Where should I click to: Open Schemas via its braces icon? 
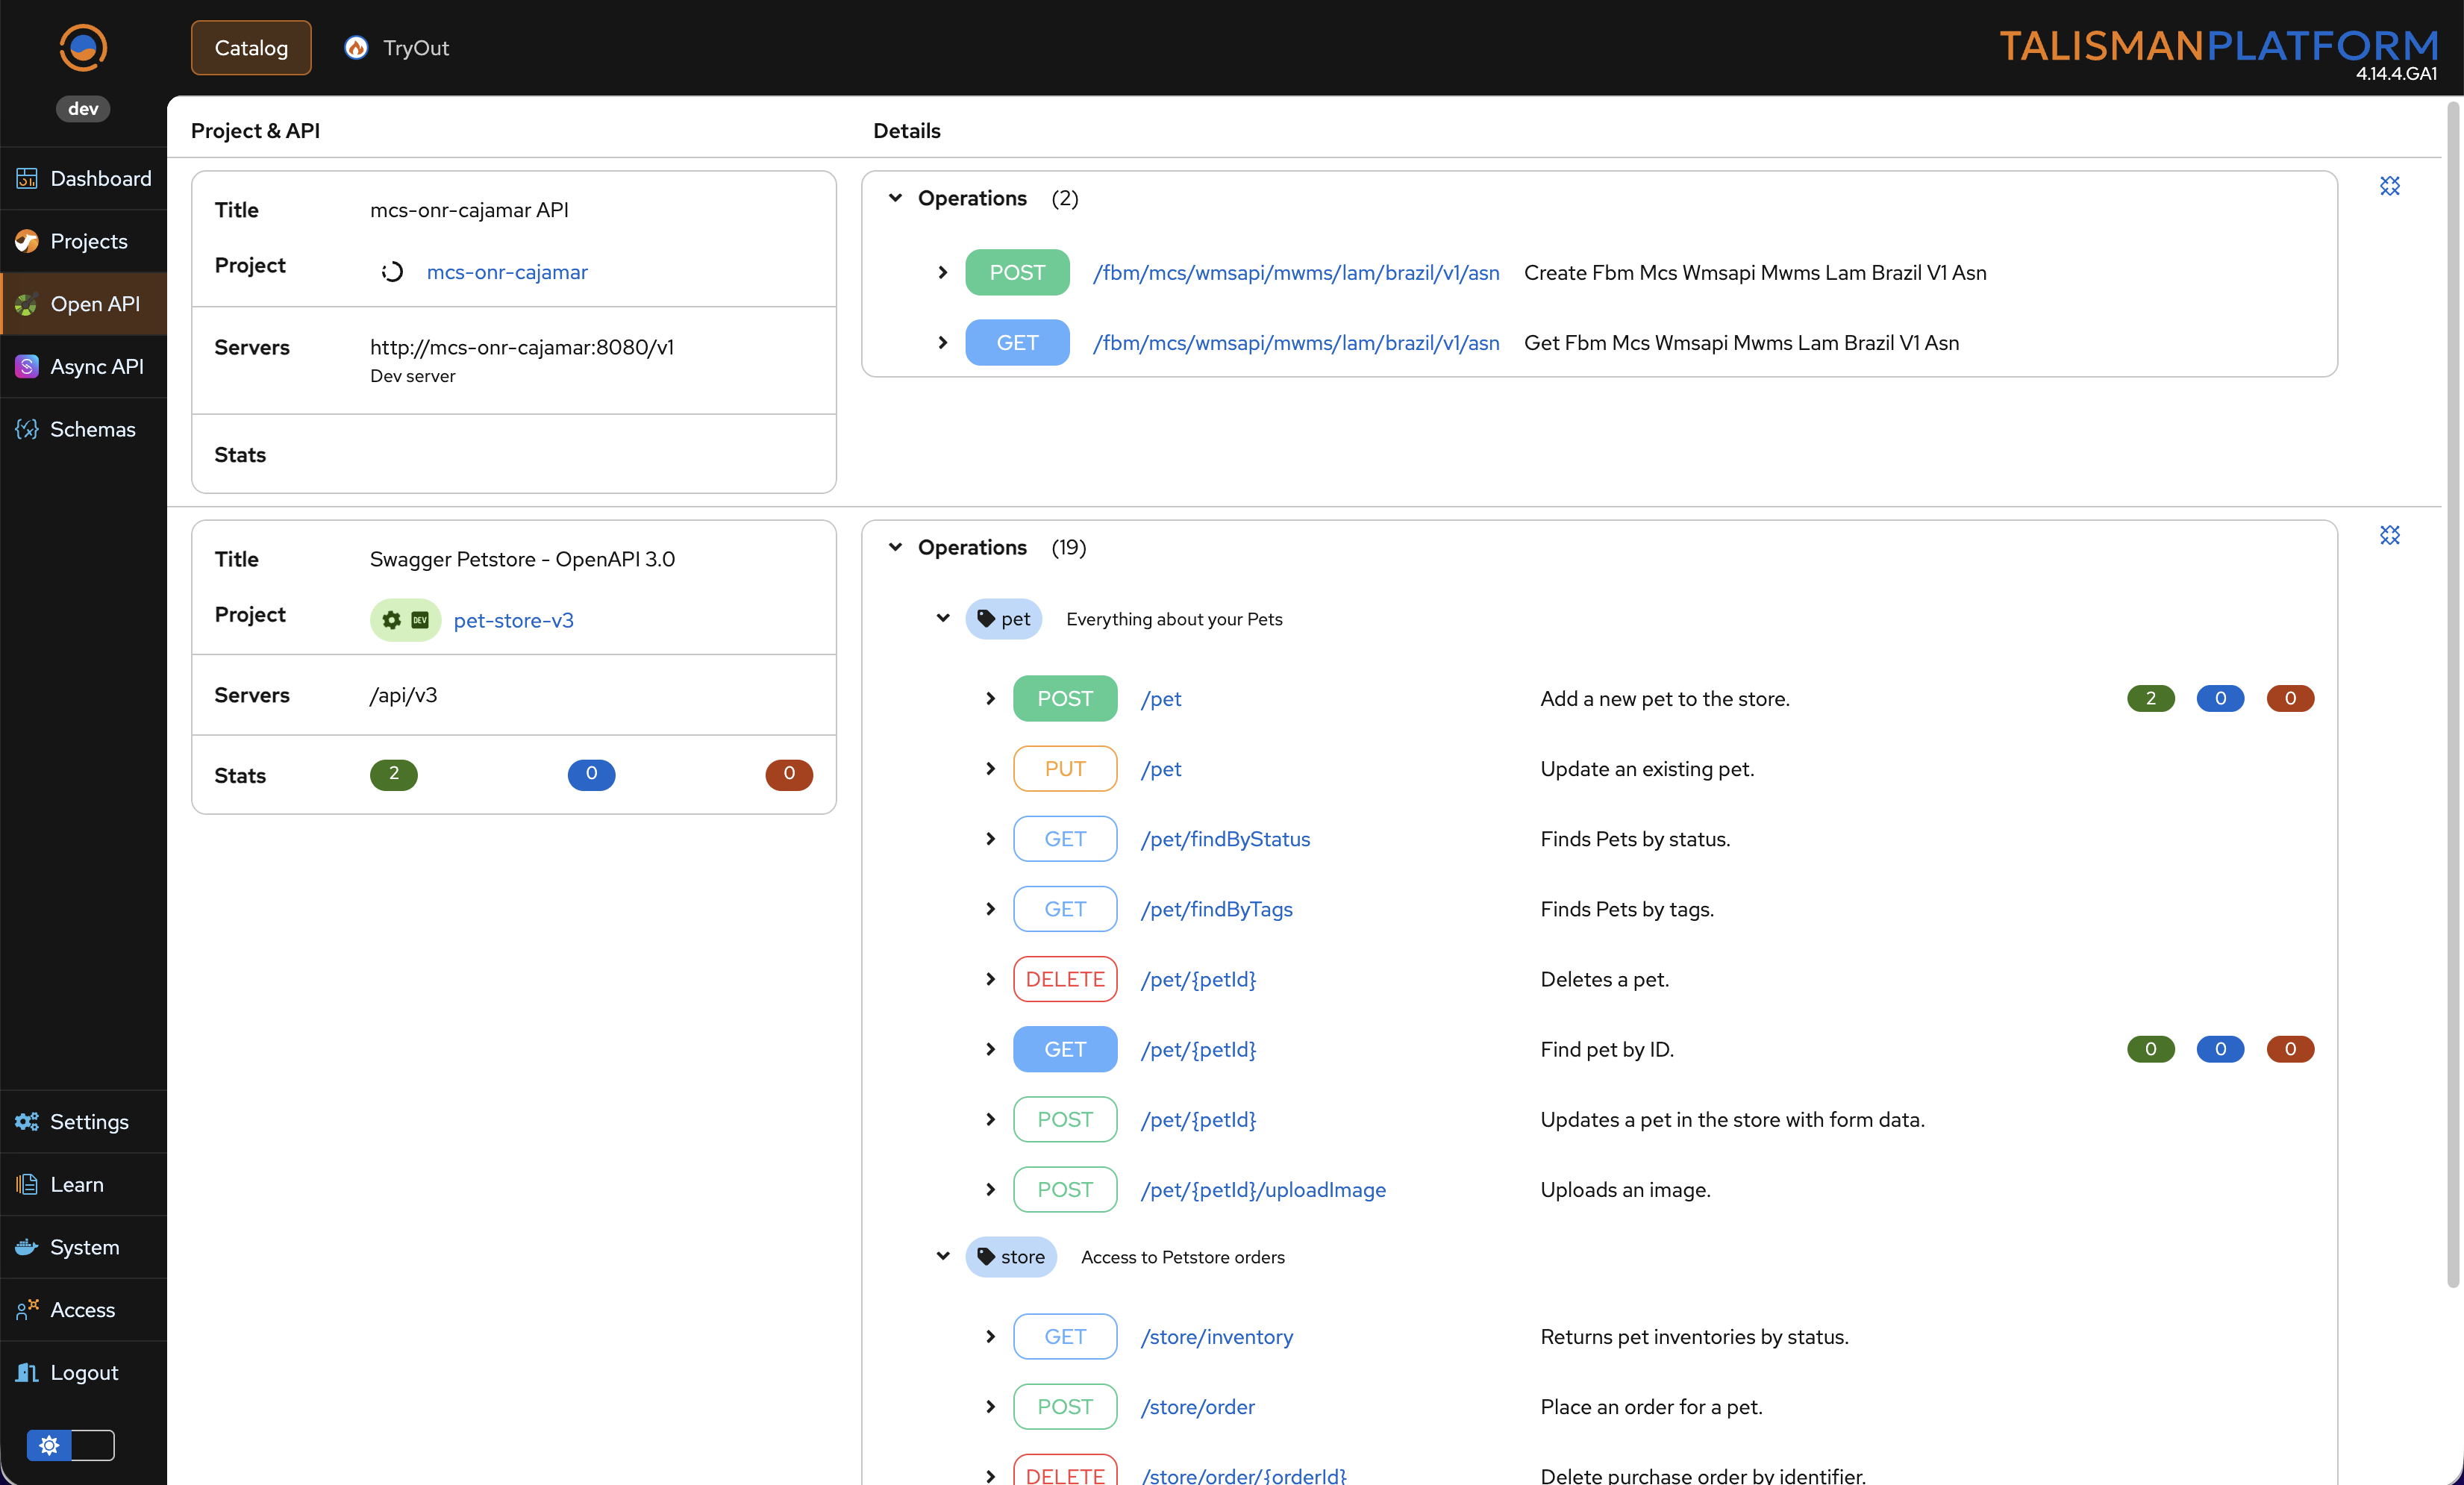[x=27, y=430]
